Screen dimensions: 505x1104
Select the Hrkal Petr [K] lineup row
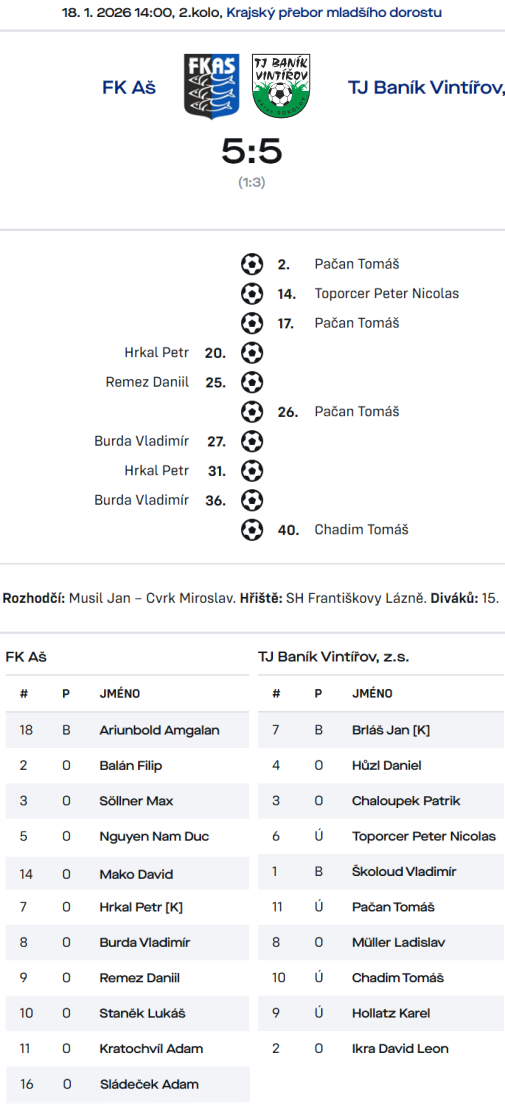[127, 907]
